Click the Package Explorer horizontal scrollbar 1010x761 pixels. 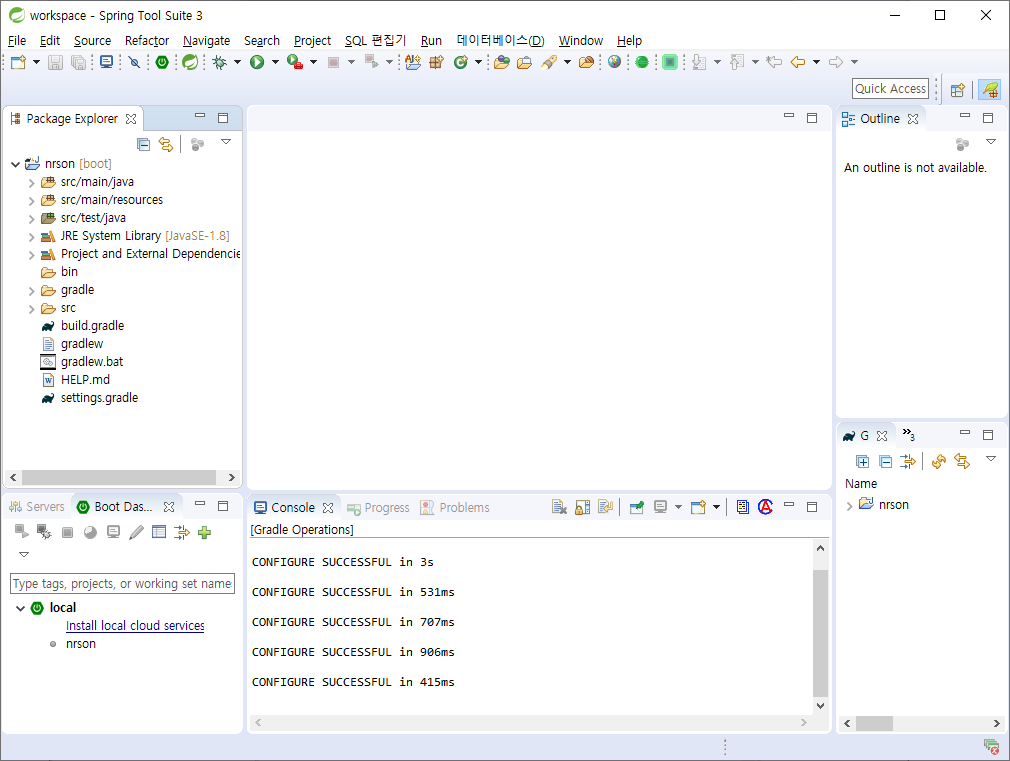click(x=119, y=477)
